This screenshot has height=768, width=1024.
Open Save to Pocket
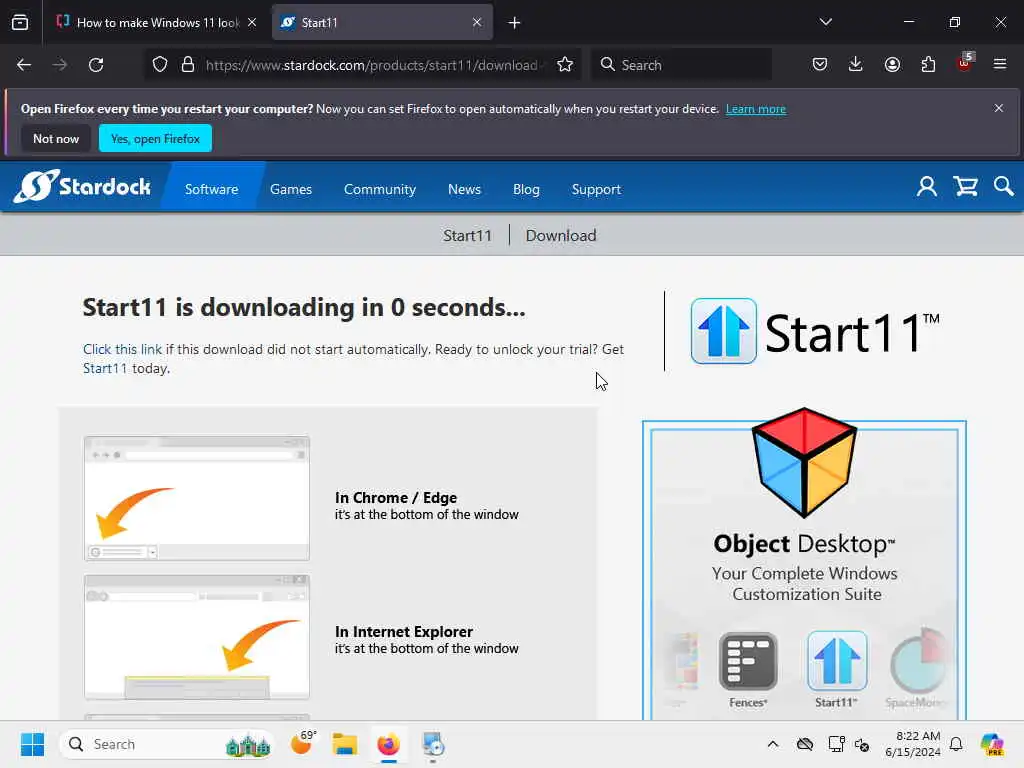coord(820,65)
